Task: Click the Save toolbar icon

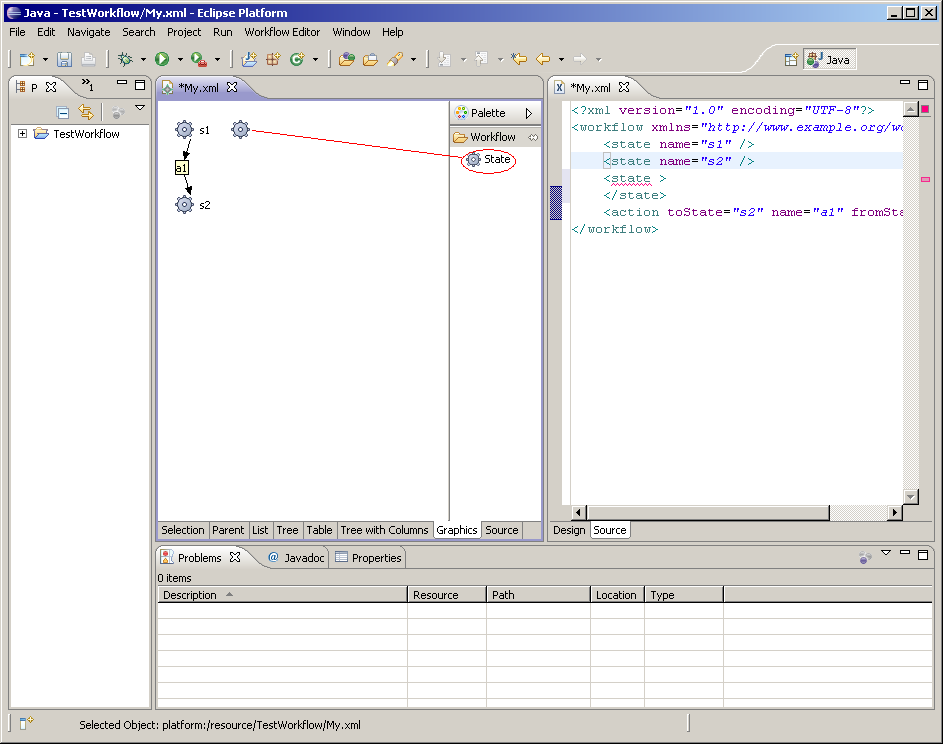Action: coord(64,60)
